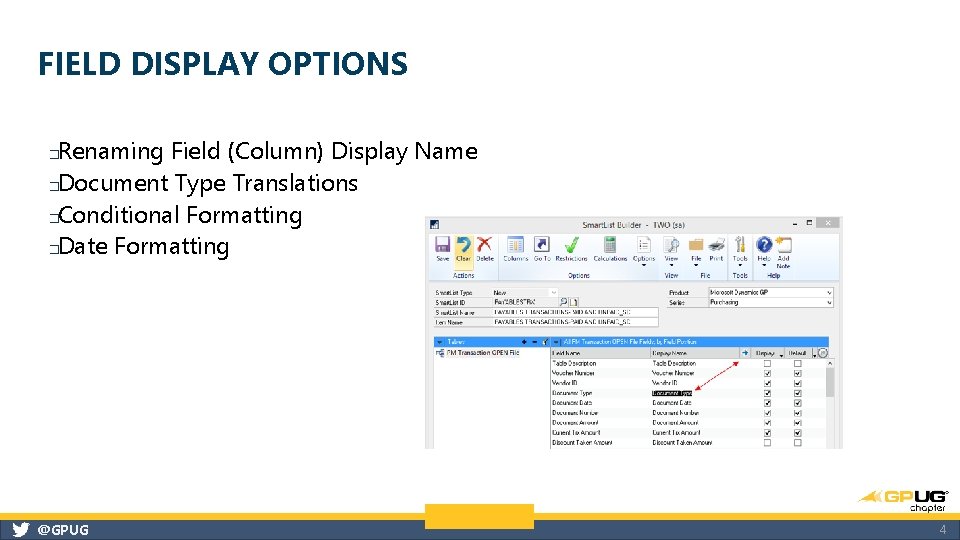Click the GPUG chapter logo
This screenshot has width=960, height=540.
pos(904,500)
